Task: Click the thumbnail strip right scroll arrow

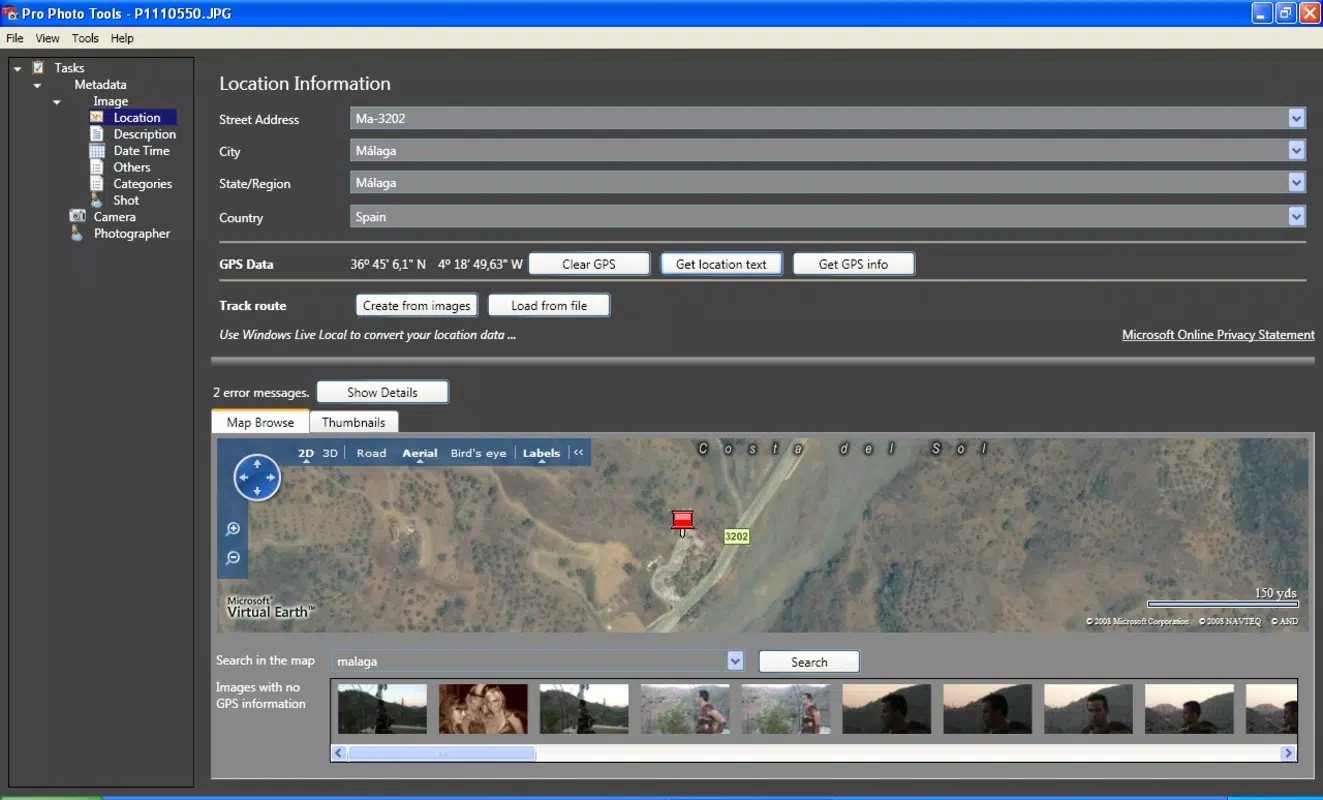Action: [1288, 753]
